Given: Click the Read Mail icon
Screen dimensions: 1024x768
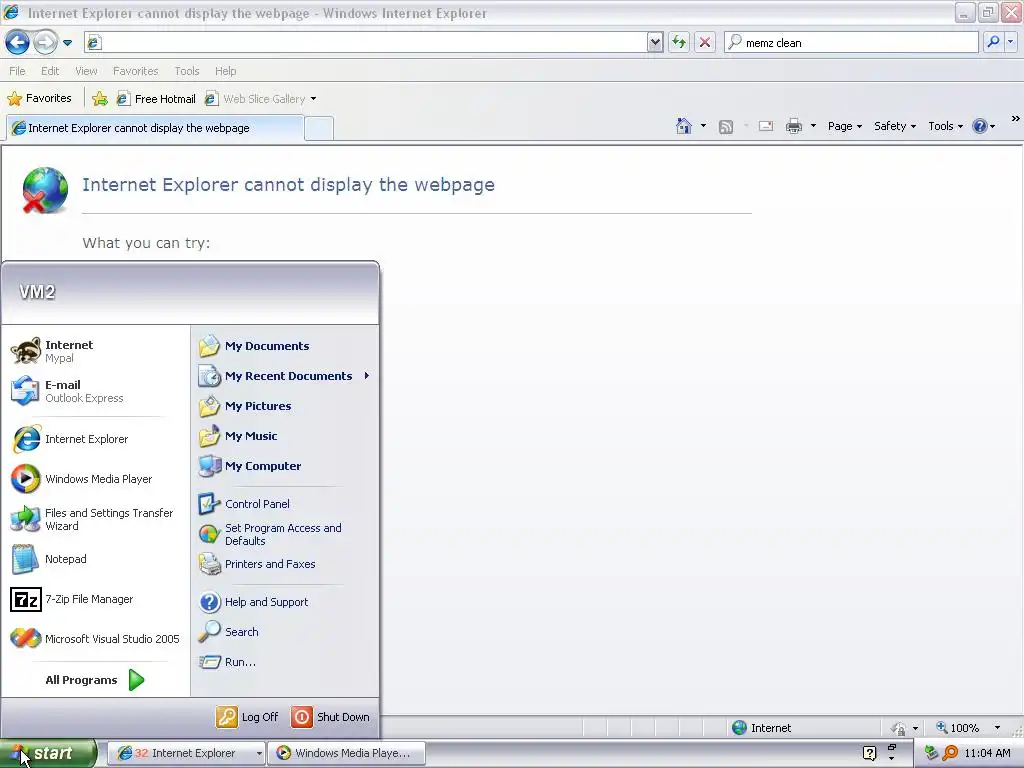Looking at the screenshot, I should (x=766, y=126).
